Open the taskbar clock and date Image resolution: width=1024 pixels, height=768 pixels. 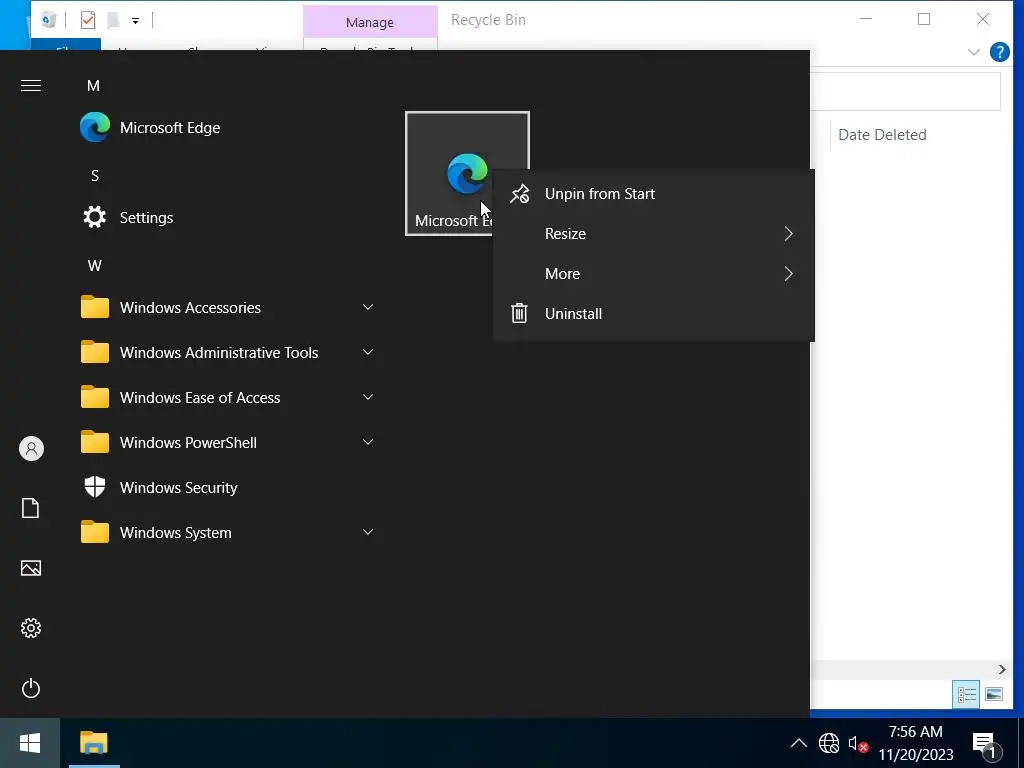tap(916, 743)
